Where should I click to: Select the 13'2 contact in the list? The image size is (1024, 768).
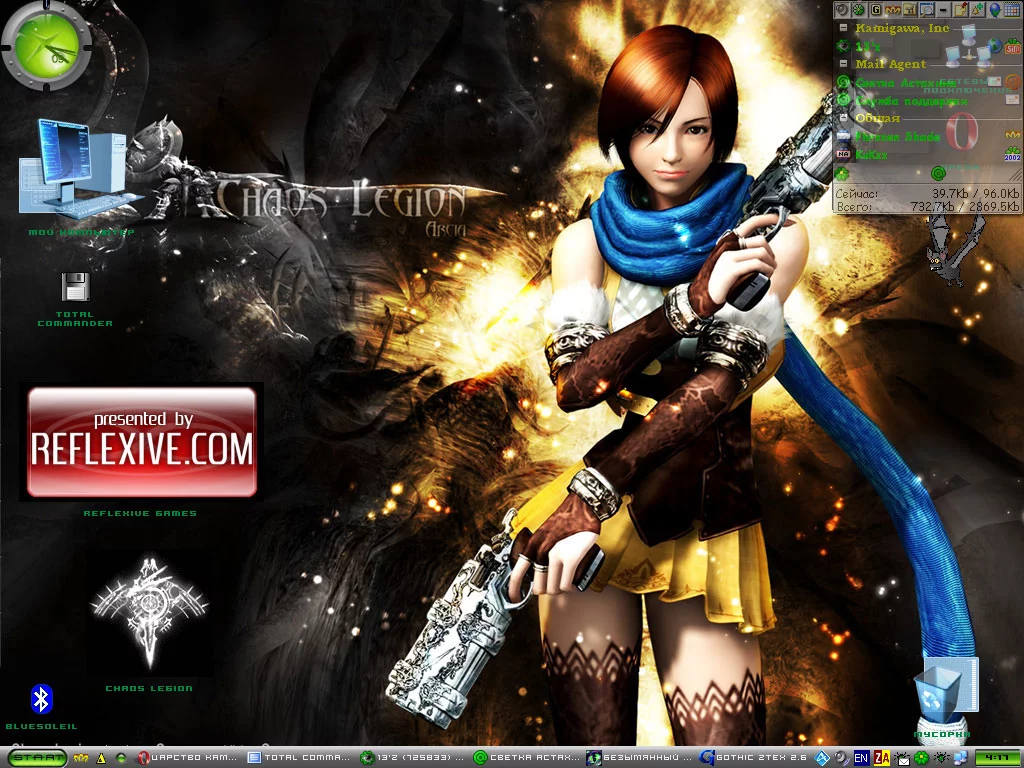(x=868, y=46)
